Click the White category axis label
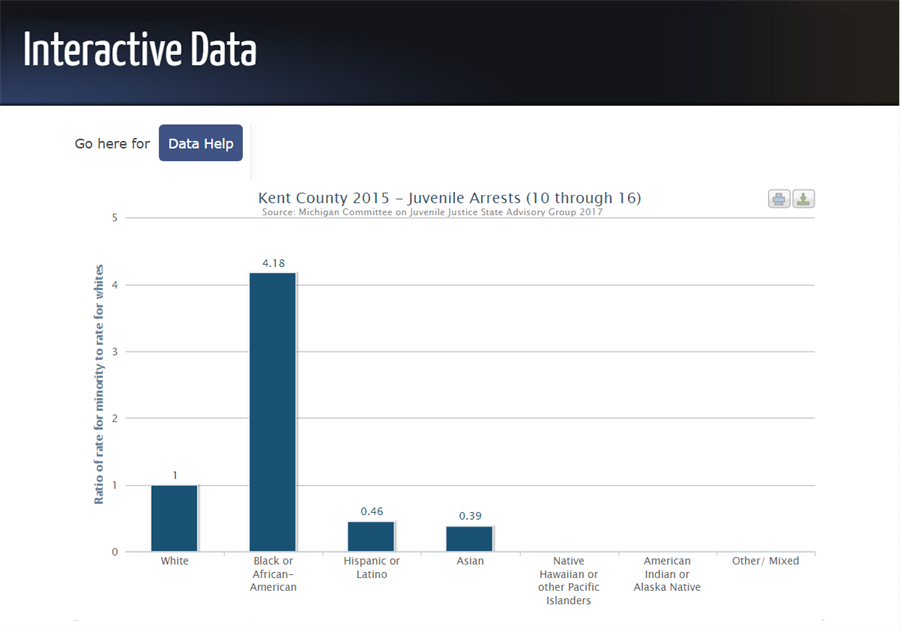Image resolution: width=900 pixels, height=629 pixels. (174, 561)
